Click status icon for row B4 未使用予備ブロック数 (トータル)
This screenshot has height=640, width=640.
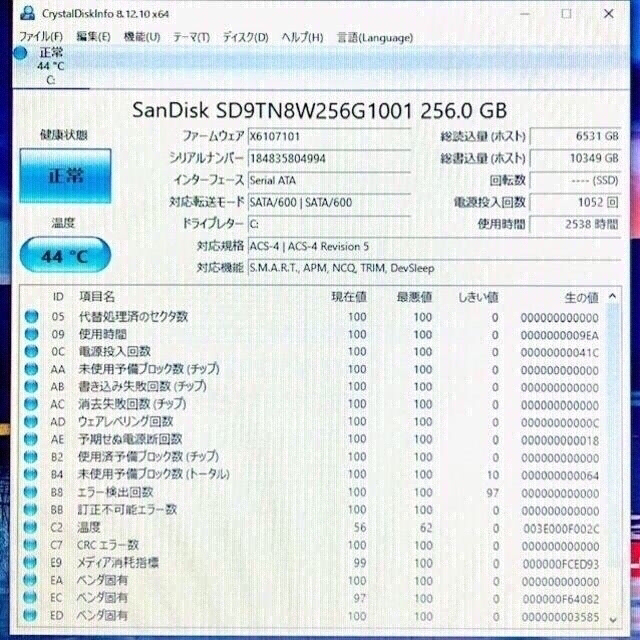31,474
